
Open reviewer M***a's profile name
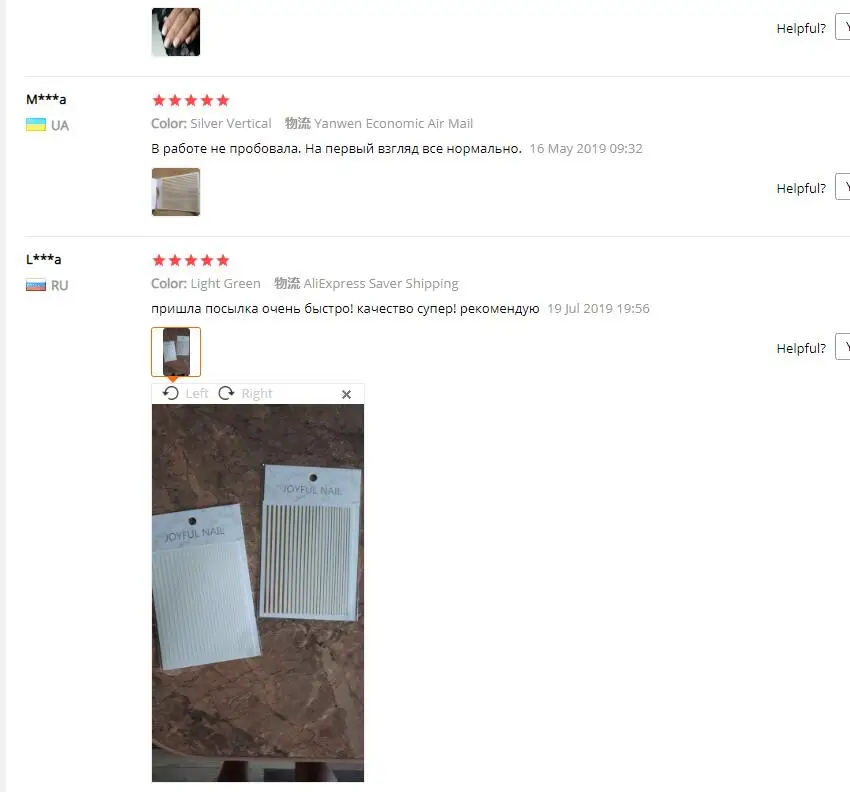coord(46,99)
